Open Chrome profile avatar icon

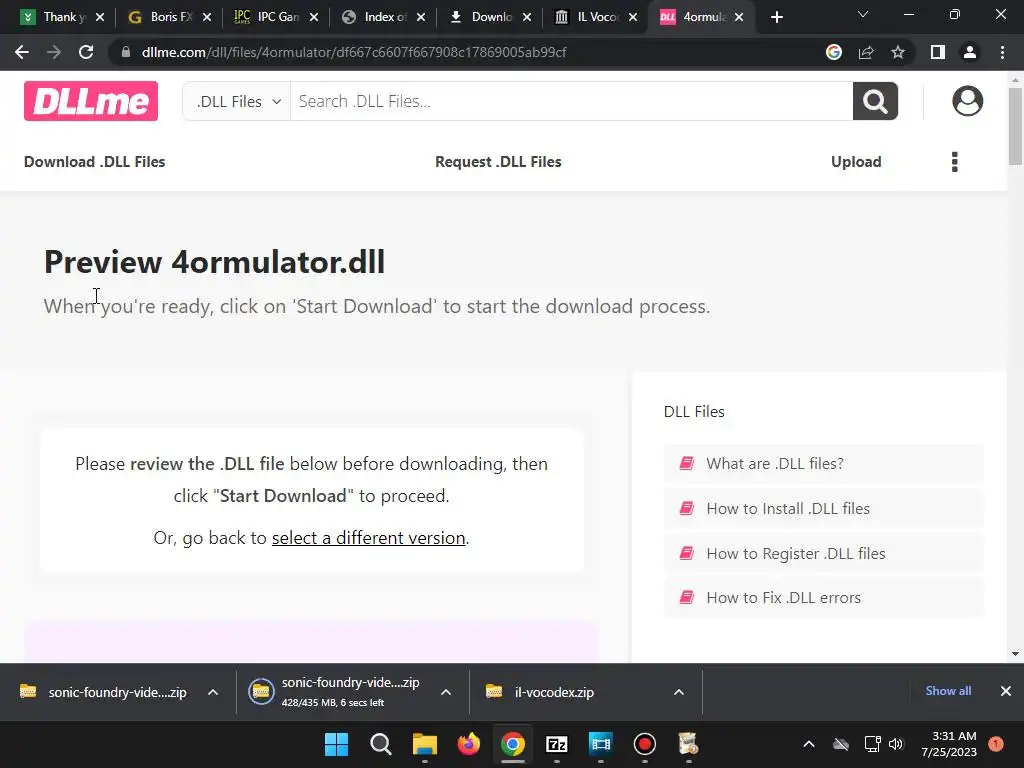pyautogui.click(x=970, y=52)
